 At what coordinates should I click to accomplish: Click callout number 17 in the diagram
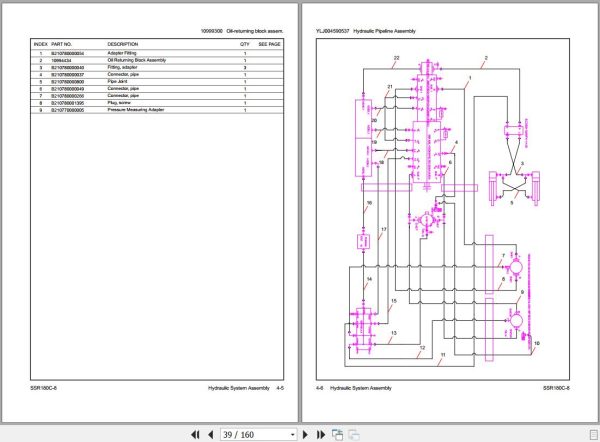[384, 230]
